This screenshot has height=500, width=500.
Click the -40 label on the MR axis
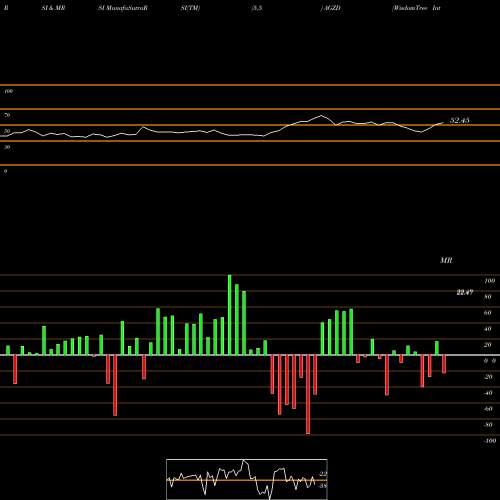[x=488, y=393]
